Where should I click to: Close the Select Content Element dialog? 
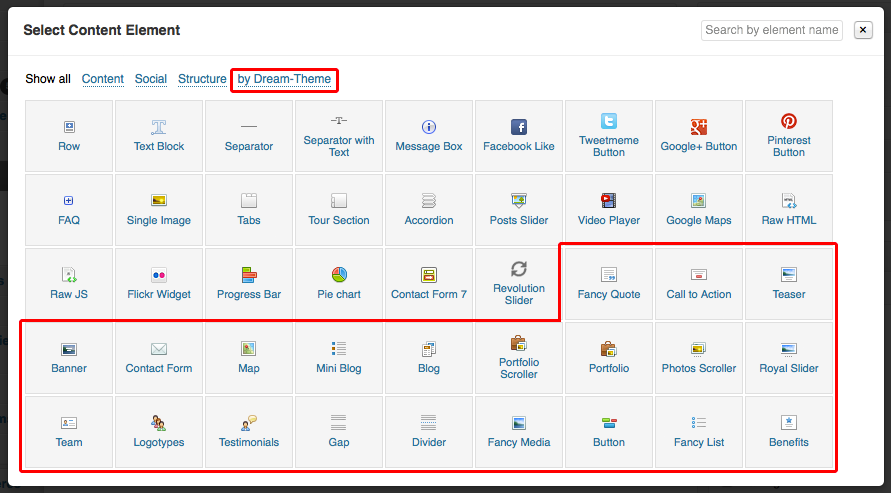tap(863, 30)
